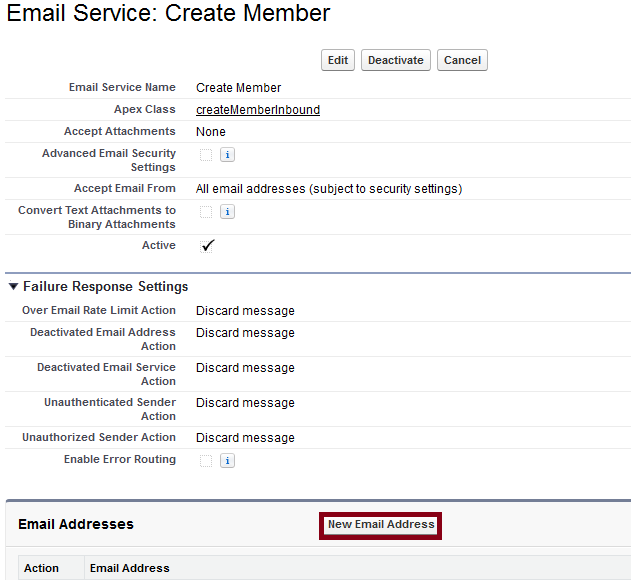631x580 pixels.
Task: Click the 'Email Service: Create Member' page title
Action: (x=168, y=13)
